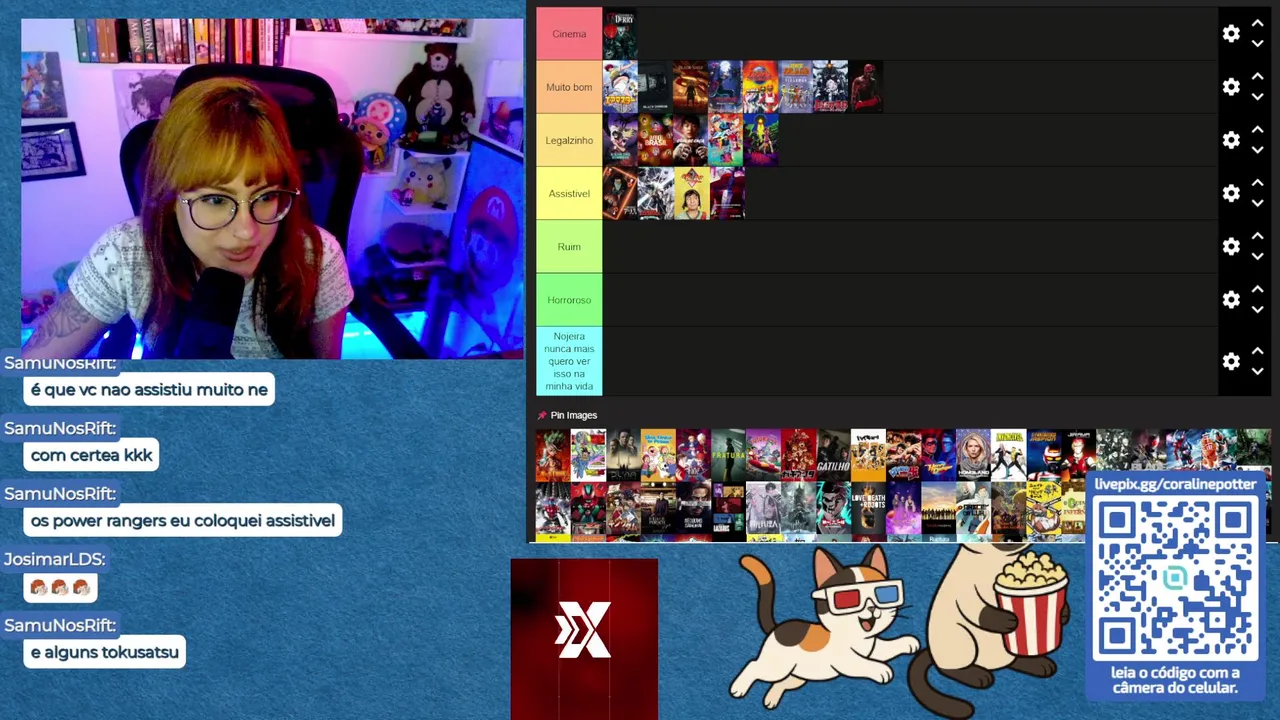Move Muito bom tier down with arrow
Viewport: 1280px width, 720px height.
coord(1258,97)
